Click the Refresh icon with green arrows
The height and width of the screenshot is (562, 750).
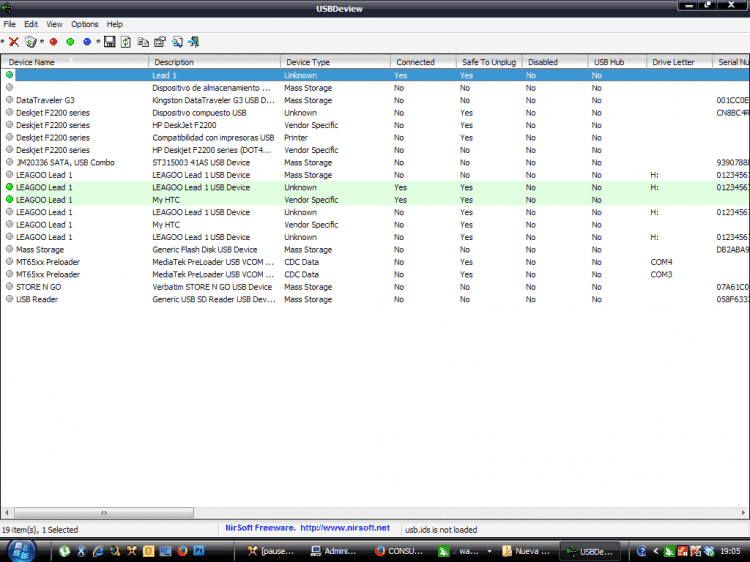click(126, 42)
